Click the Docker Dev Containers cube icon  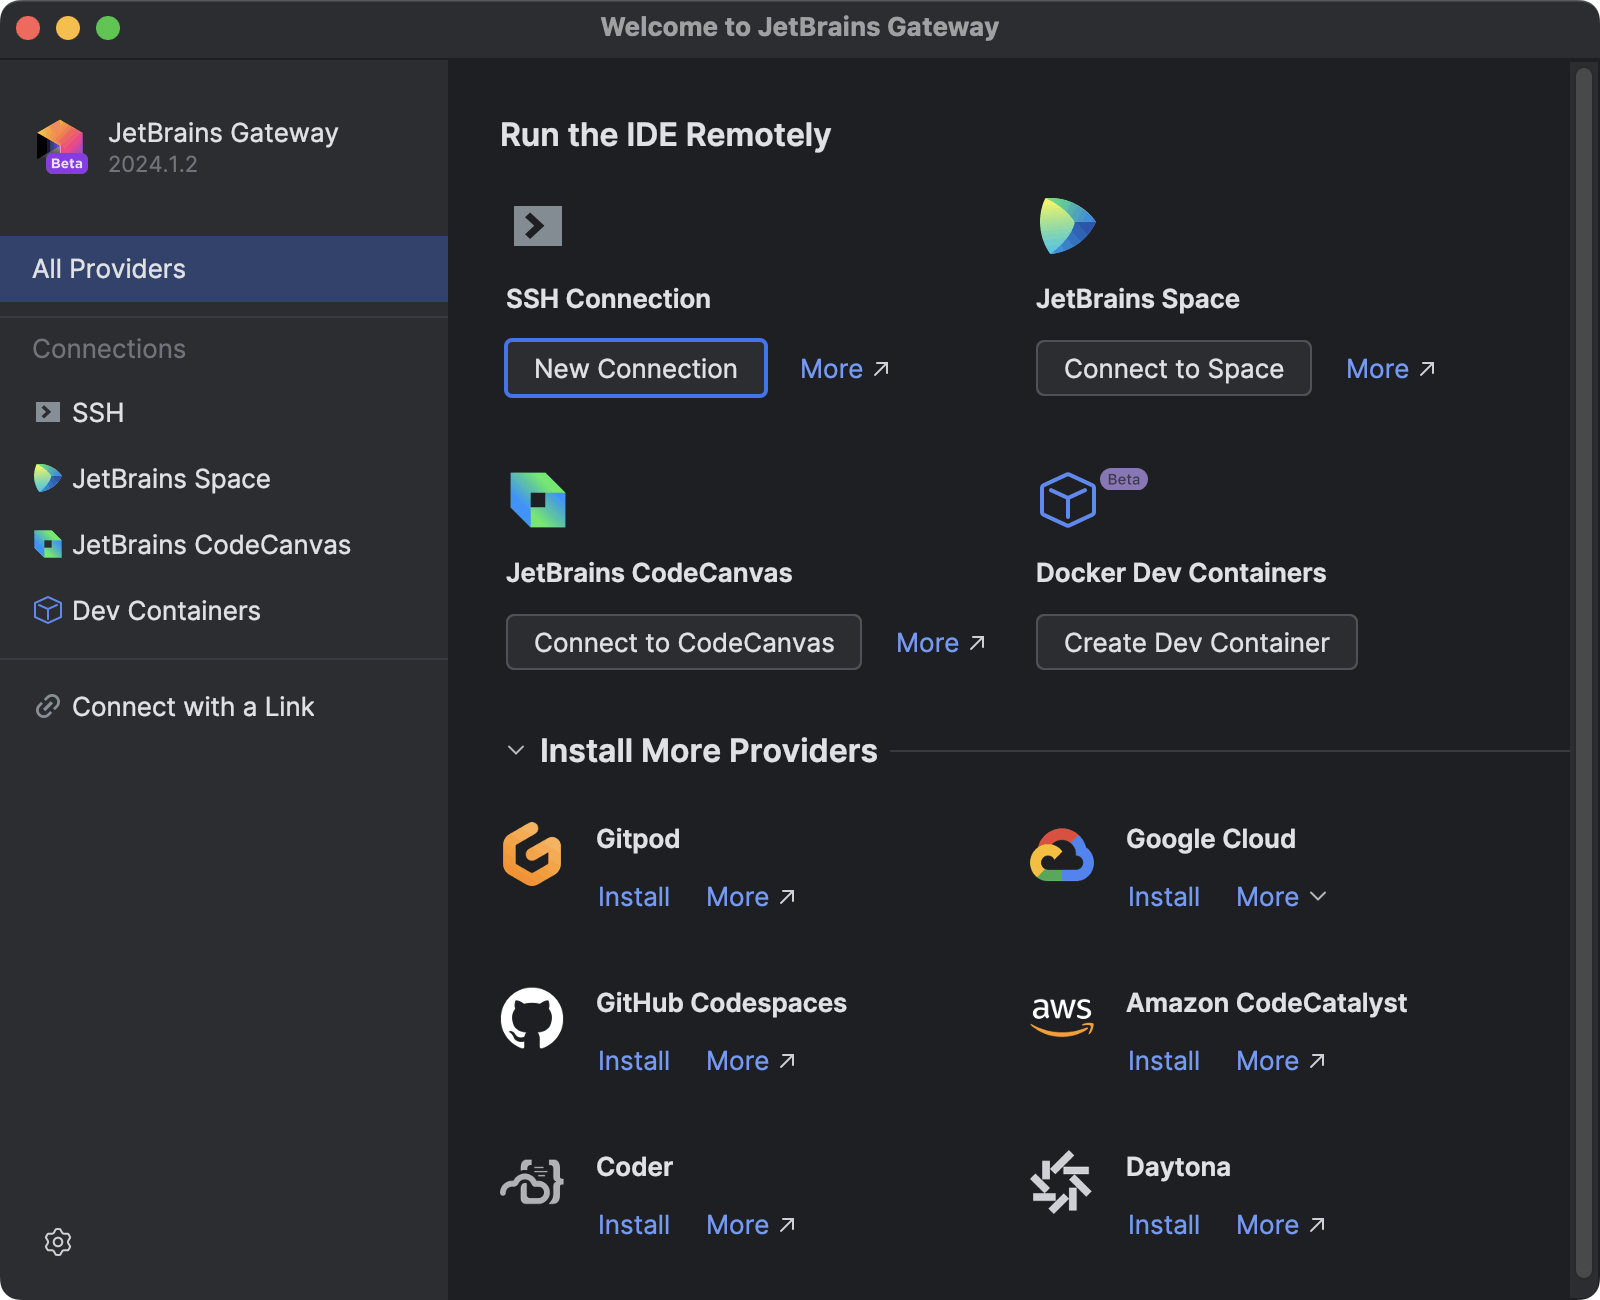pyautogui.click(x=1067, y=500)
